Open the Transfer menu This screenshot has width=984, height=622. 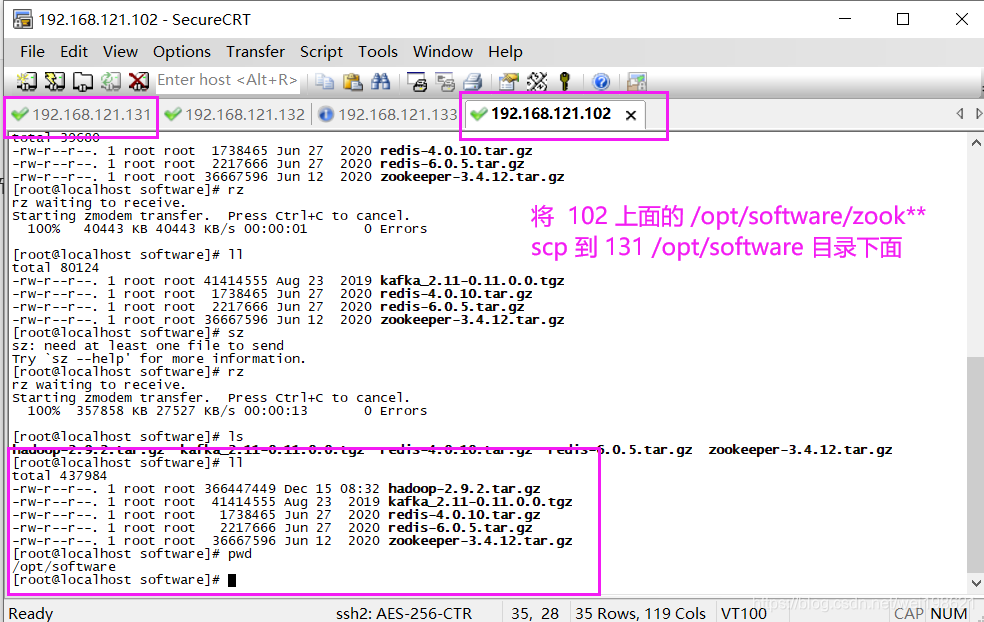(x=255, y=51)
